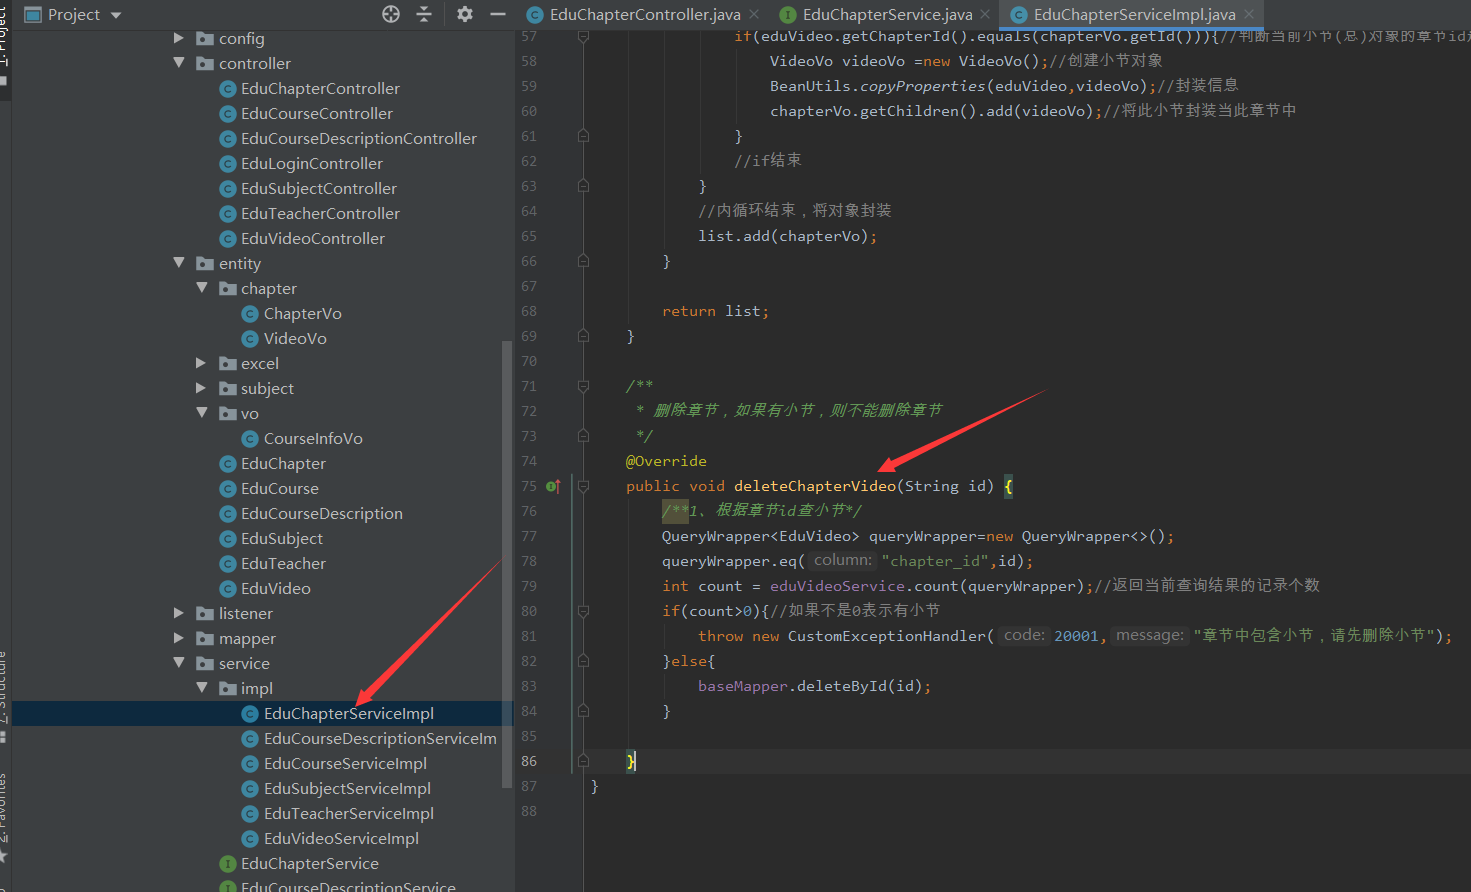This screenshot has height=892, width=1471.
Task: Click the ChapterVo class icon
Action: click(x=250, y=314)
